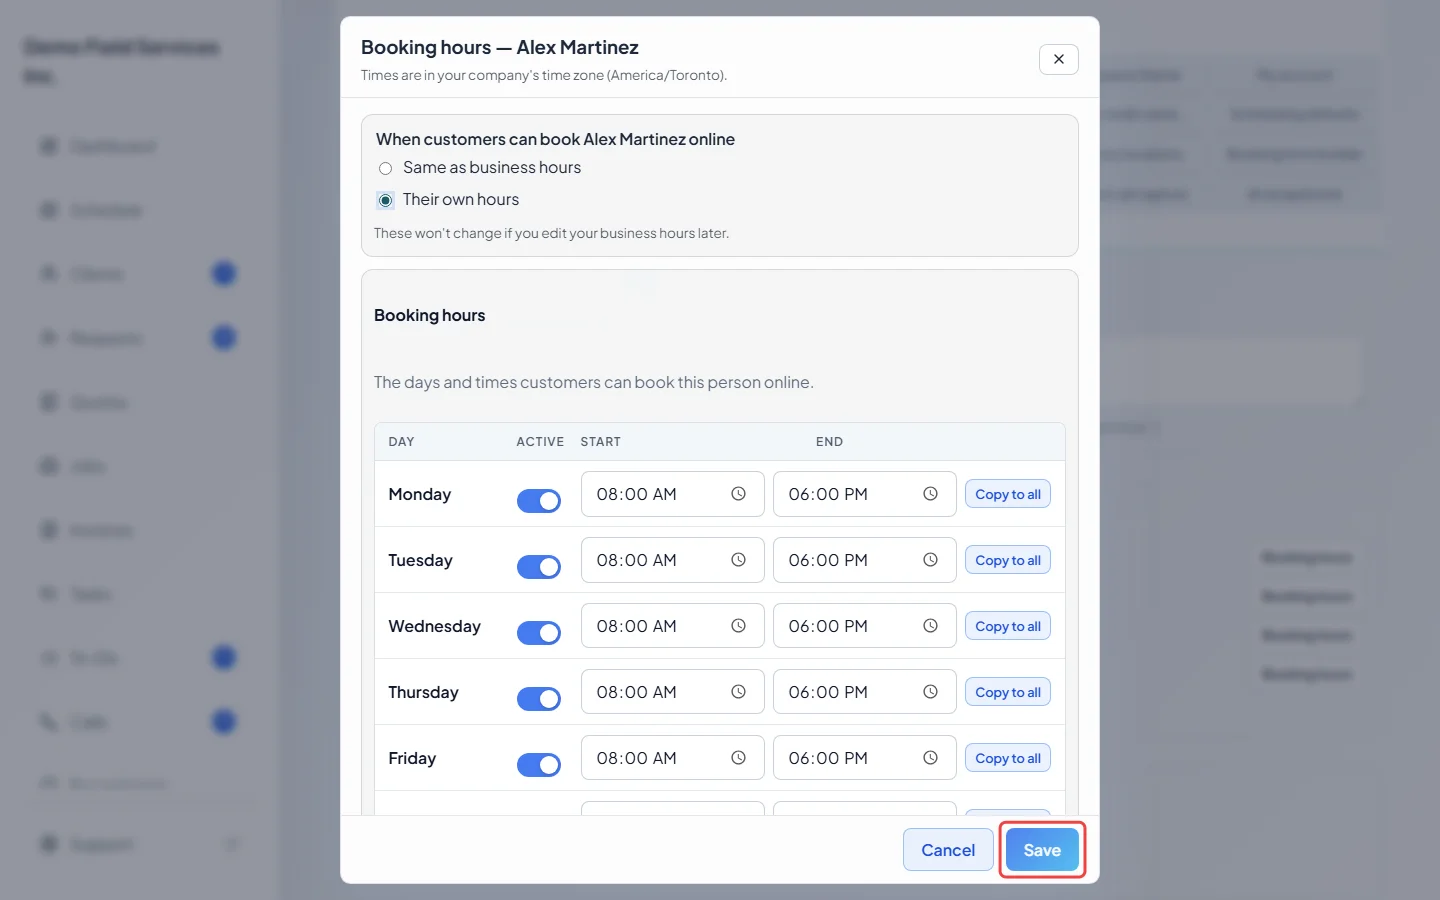Click the 'Wednesday' day label
The image size is (1440, 900).
pos(435,626)
